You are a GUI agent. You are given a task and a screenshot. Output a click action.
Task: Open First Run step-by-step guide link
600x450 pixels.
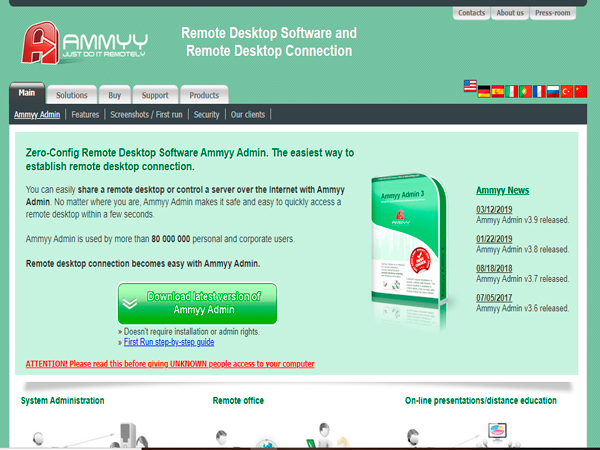(169, 342)
